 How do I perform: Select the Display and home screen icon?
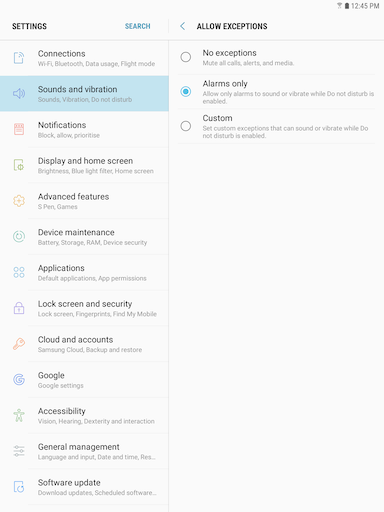[19, 165]
